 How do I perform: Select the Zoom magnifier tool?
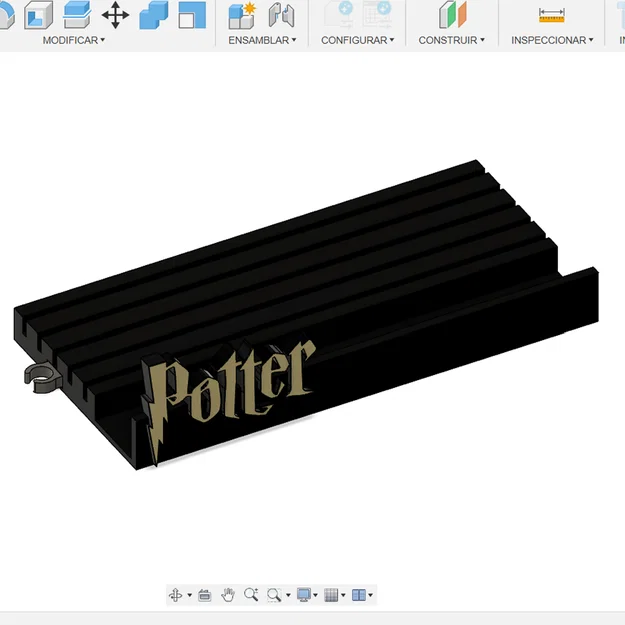(251, 595)
